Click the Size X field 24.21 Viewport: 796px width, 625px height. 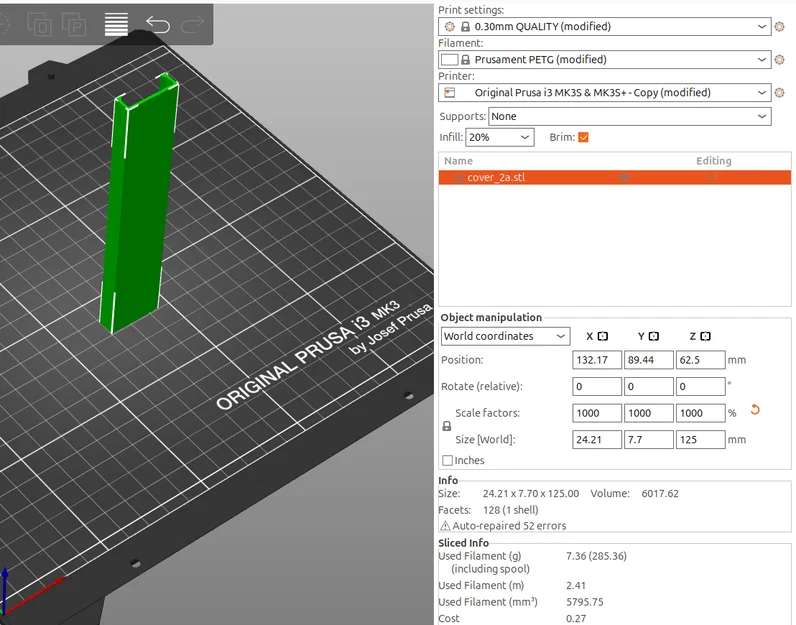coord(596,440)
